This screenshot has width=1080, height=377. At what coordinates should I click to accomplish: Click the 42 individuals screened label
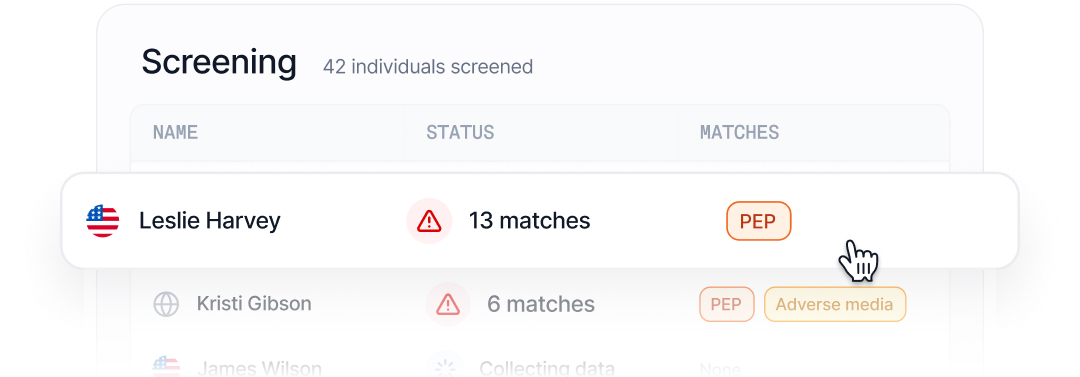point(428,67)
